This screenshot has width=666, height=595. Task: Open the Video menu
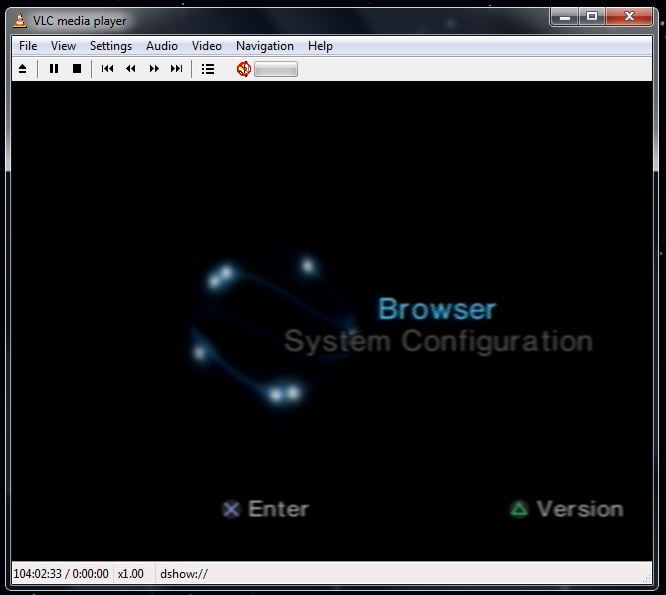(207, 46)
